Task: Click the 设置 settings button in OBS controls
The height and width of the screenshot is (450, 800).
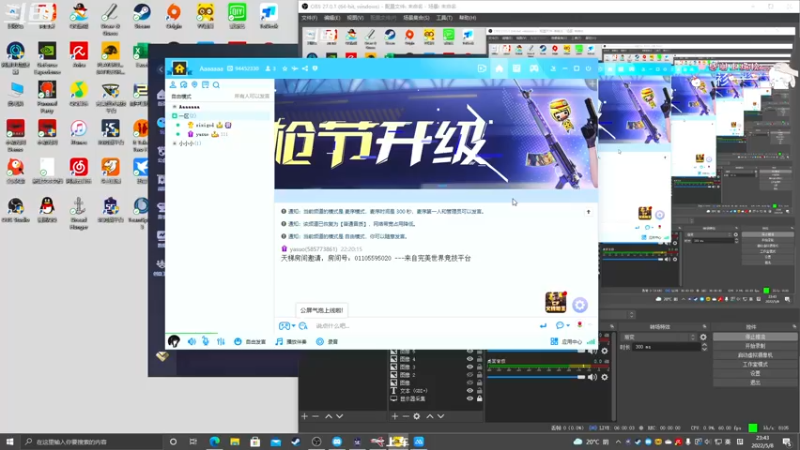Action: pos(755,373)
